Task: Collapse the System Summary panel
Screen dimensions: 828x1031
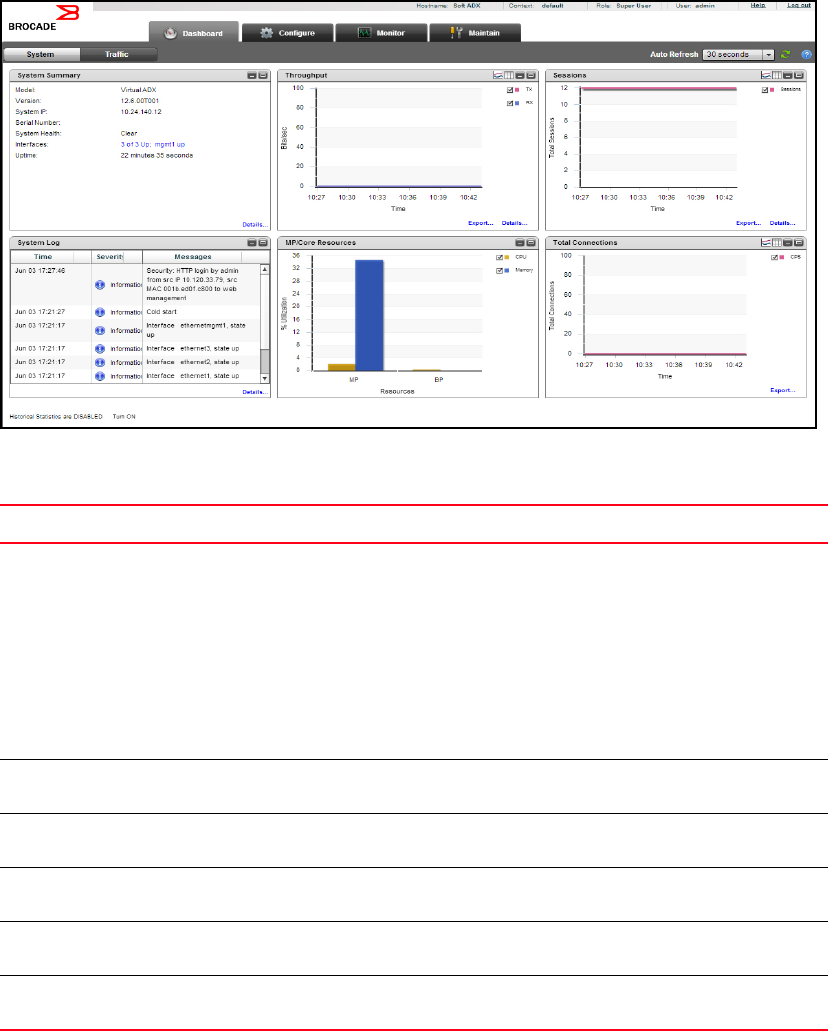Action: [252, 75]
